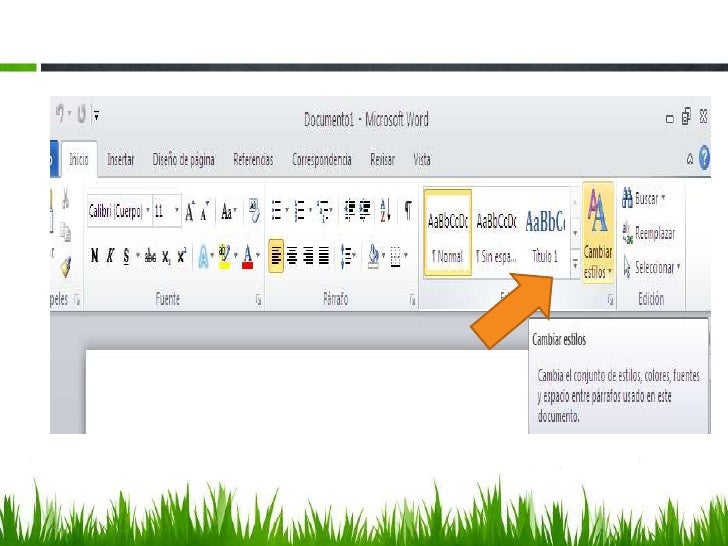Open the Vista ribbon tab
This screenshot has width=728, height=546.
tap(422, 160)
